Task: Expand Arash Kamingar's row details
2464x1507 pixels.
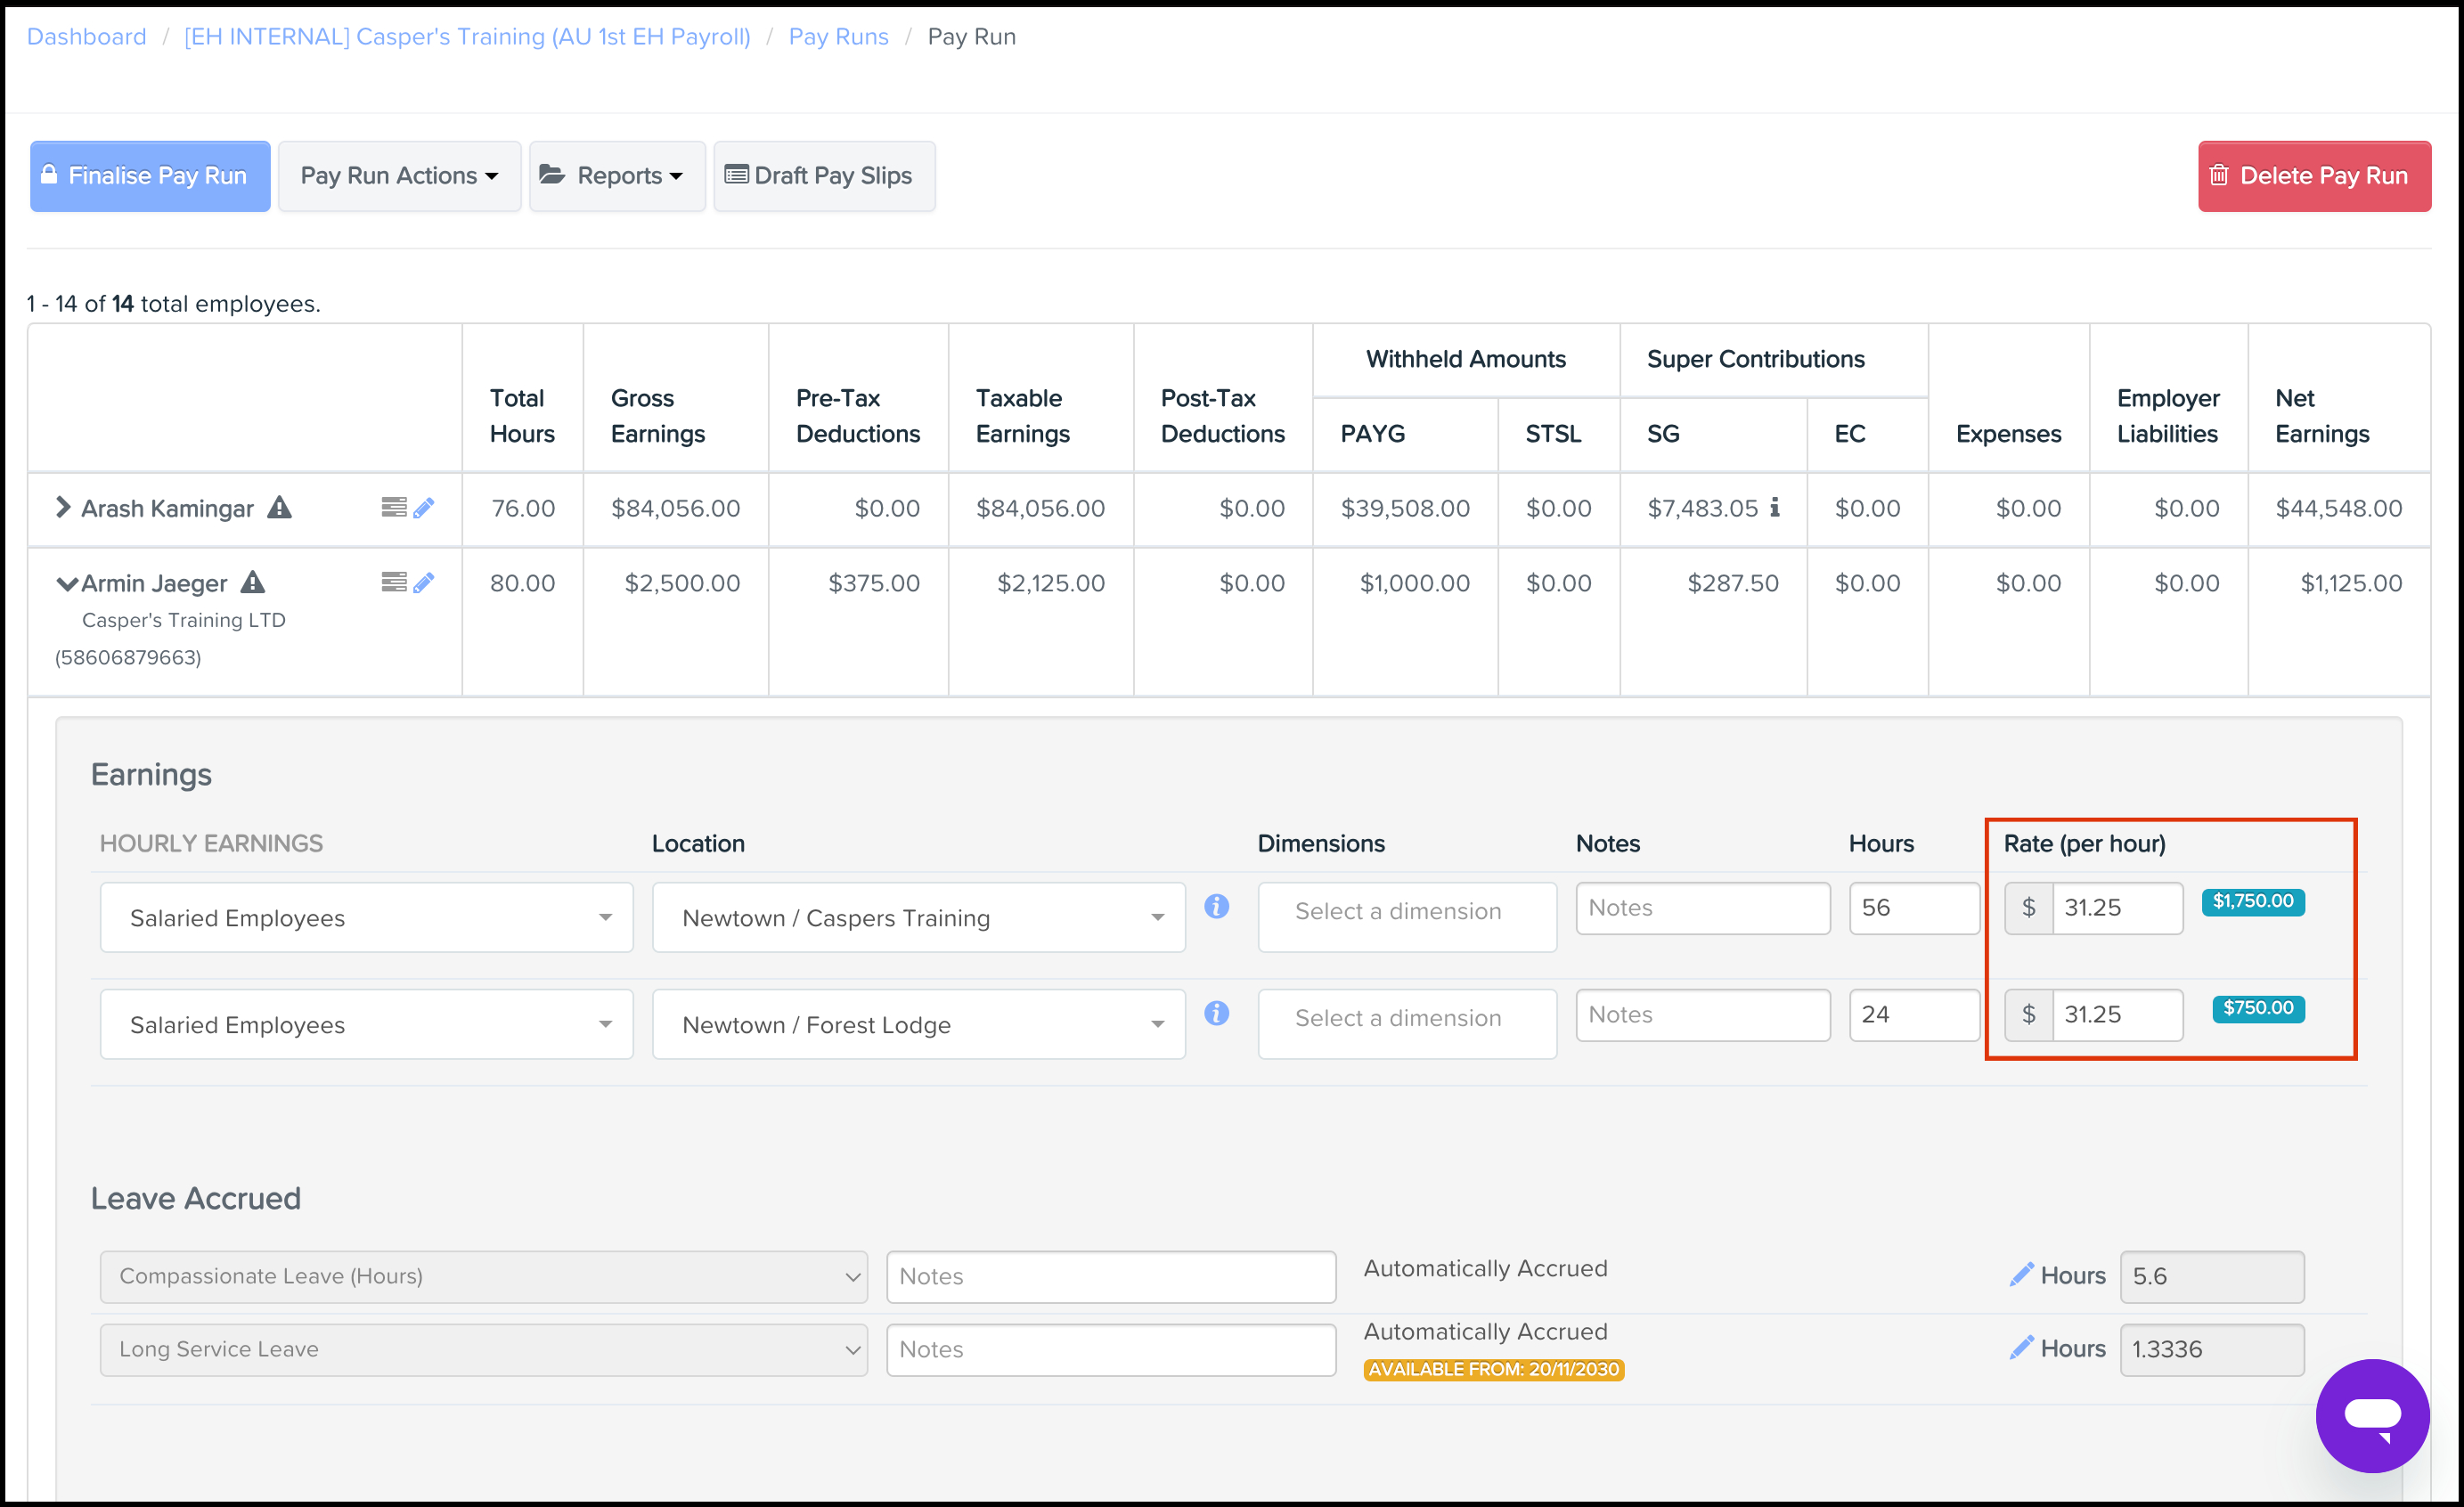Action: point(63,507)
